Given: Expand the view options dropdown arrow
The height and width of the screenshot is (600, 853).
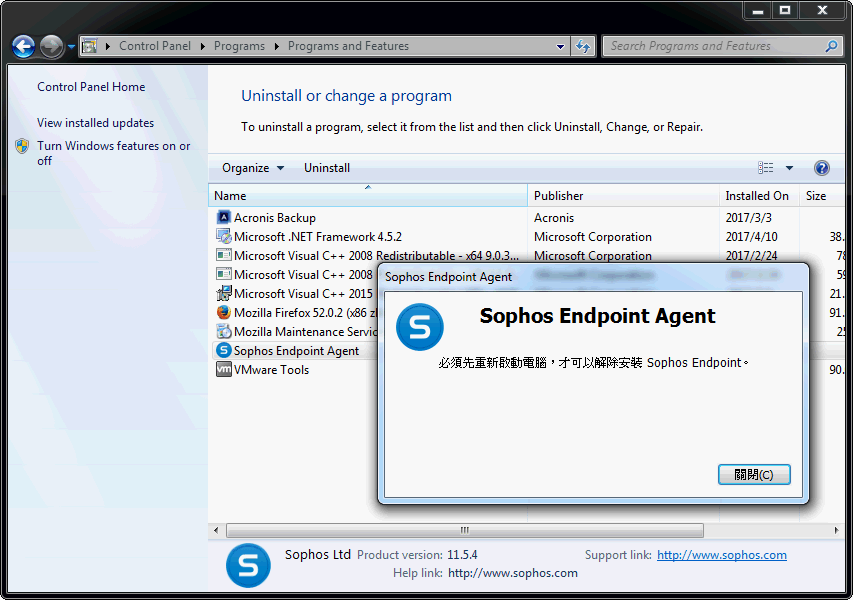Looking at the screenshot, I should click(789, 168).
